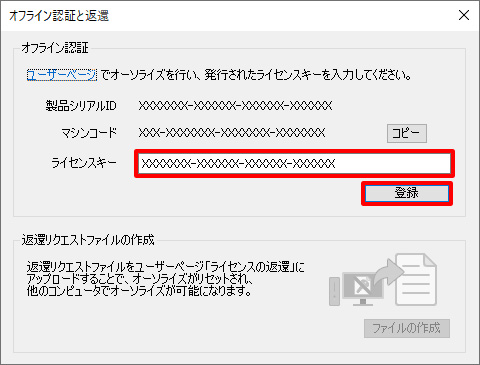Screen dimensions: 480x365
Task: Click the 登録 button
Action: (407, 193)
